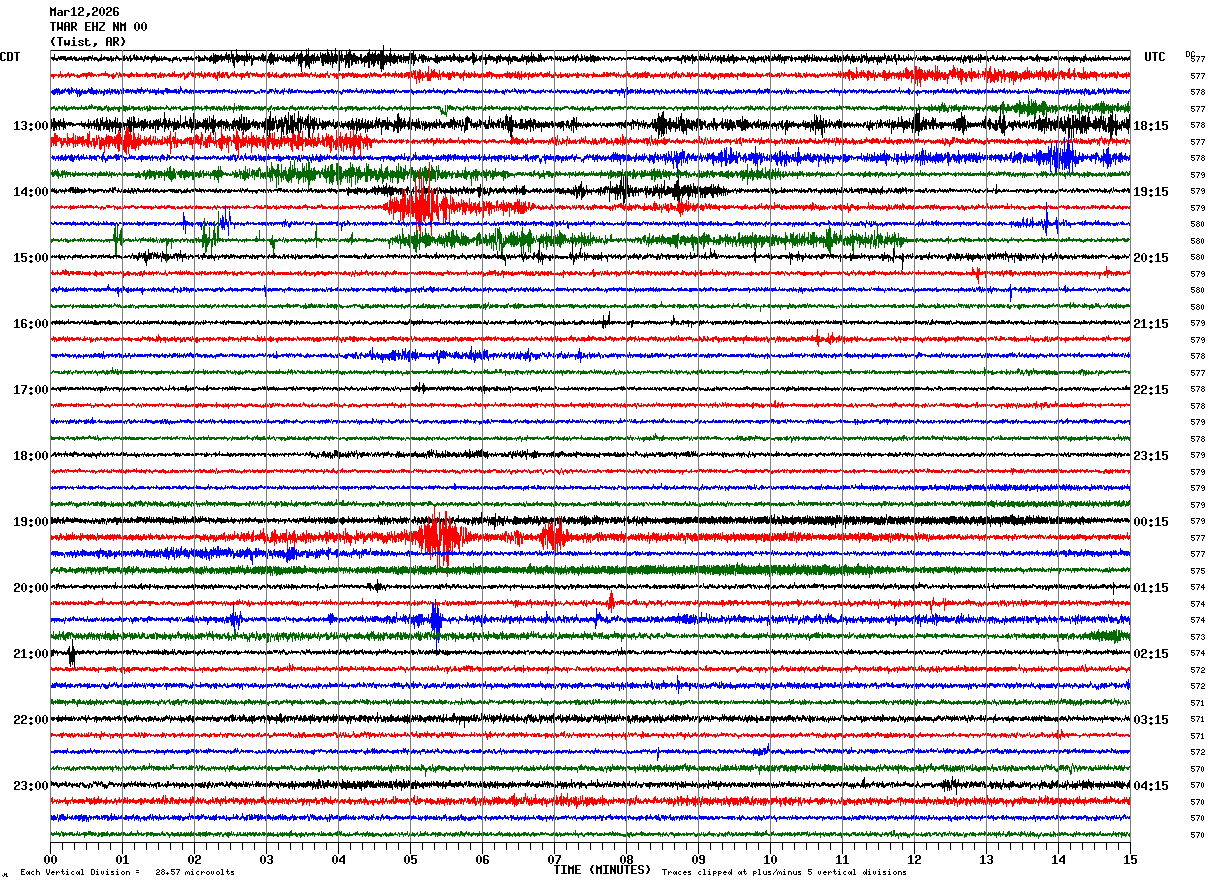Click the '21:00' CDT time label

pyautogui.click(x=31, y=654)
